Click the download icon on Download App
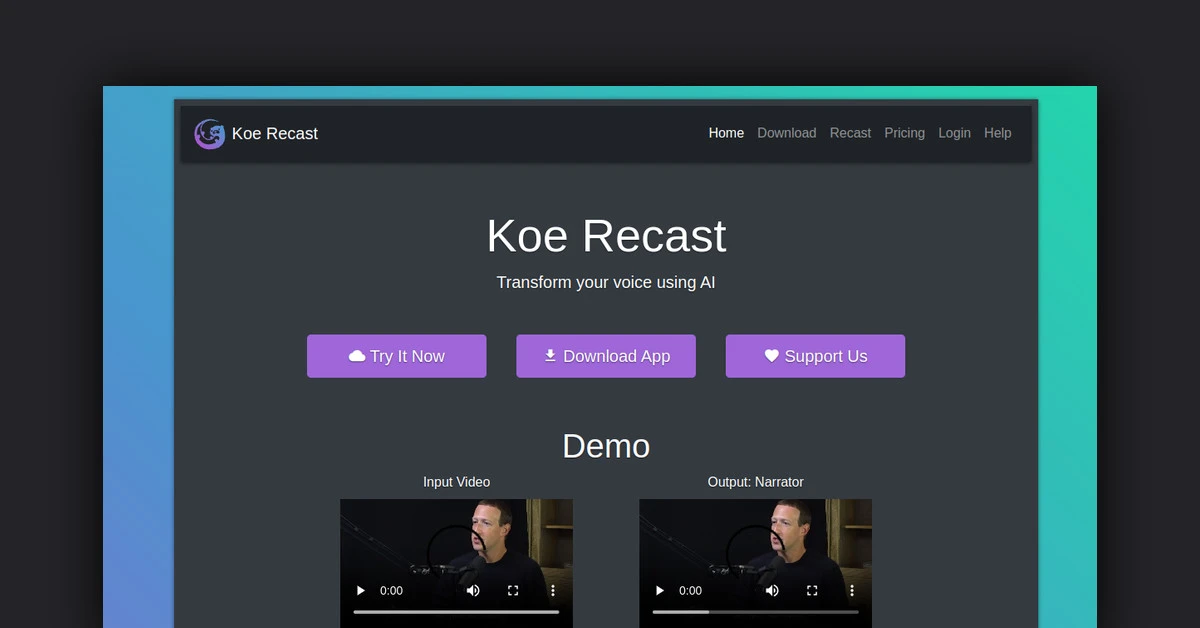Viewport: 1200px width, 628px height. click(550, 355)
